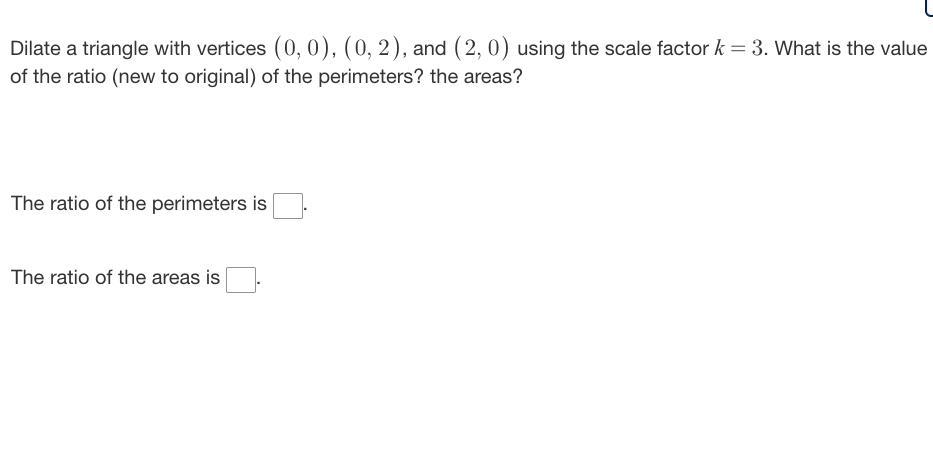Image resolution: width=933 pixels, height=461 pixels.
Task: Click the words 'using the scale factor'
Action: 613,48
